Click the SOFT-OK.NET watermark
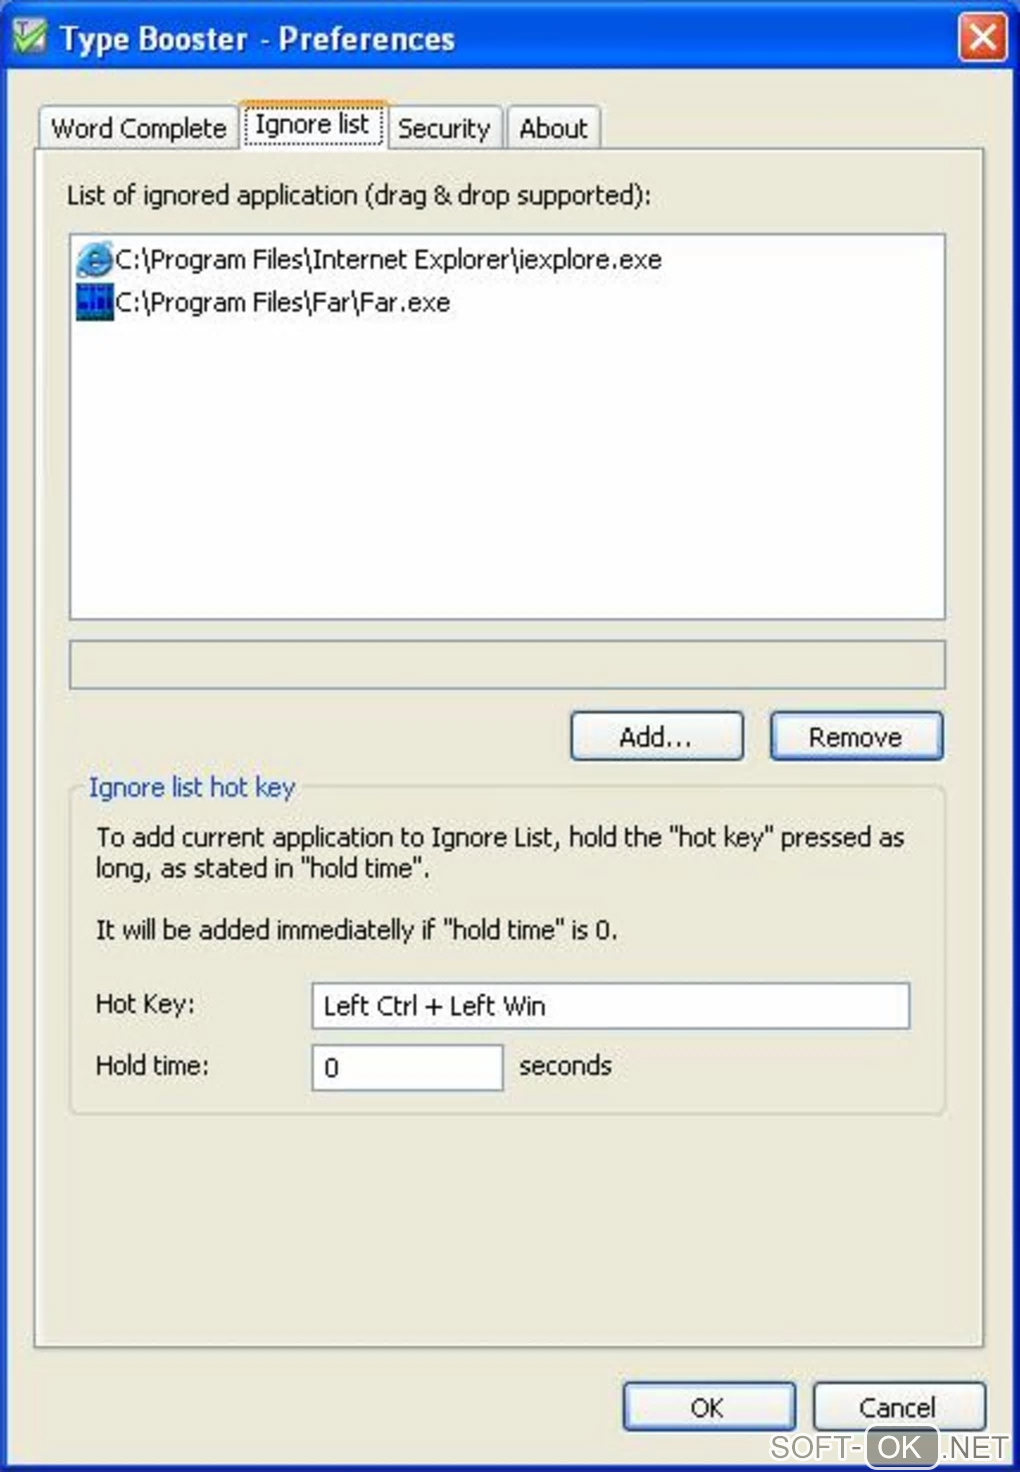The image size is (1020, 1472). tap(889, 1447)
